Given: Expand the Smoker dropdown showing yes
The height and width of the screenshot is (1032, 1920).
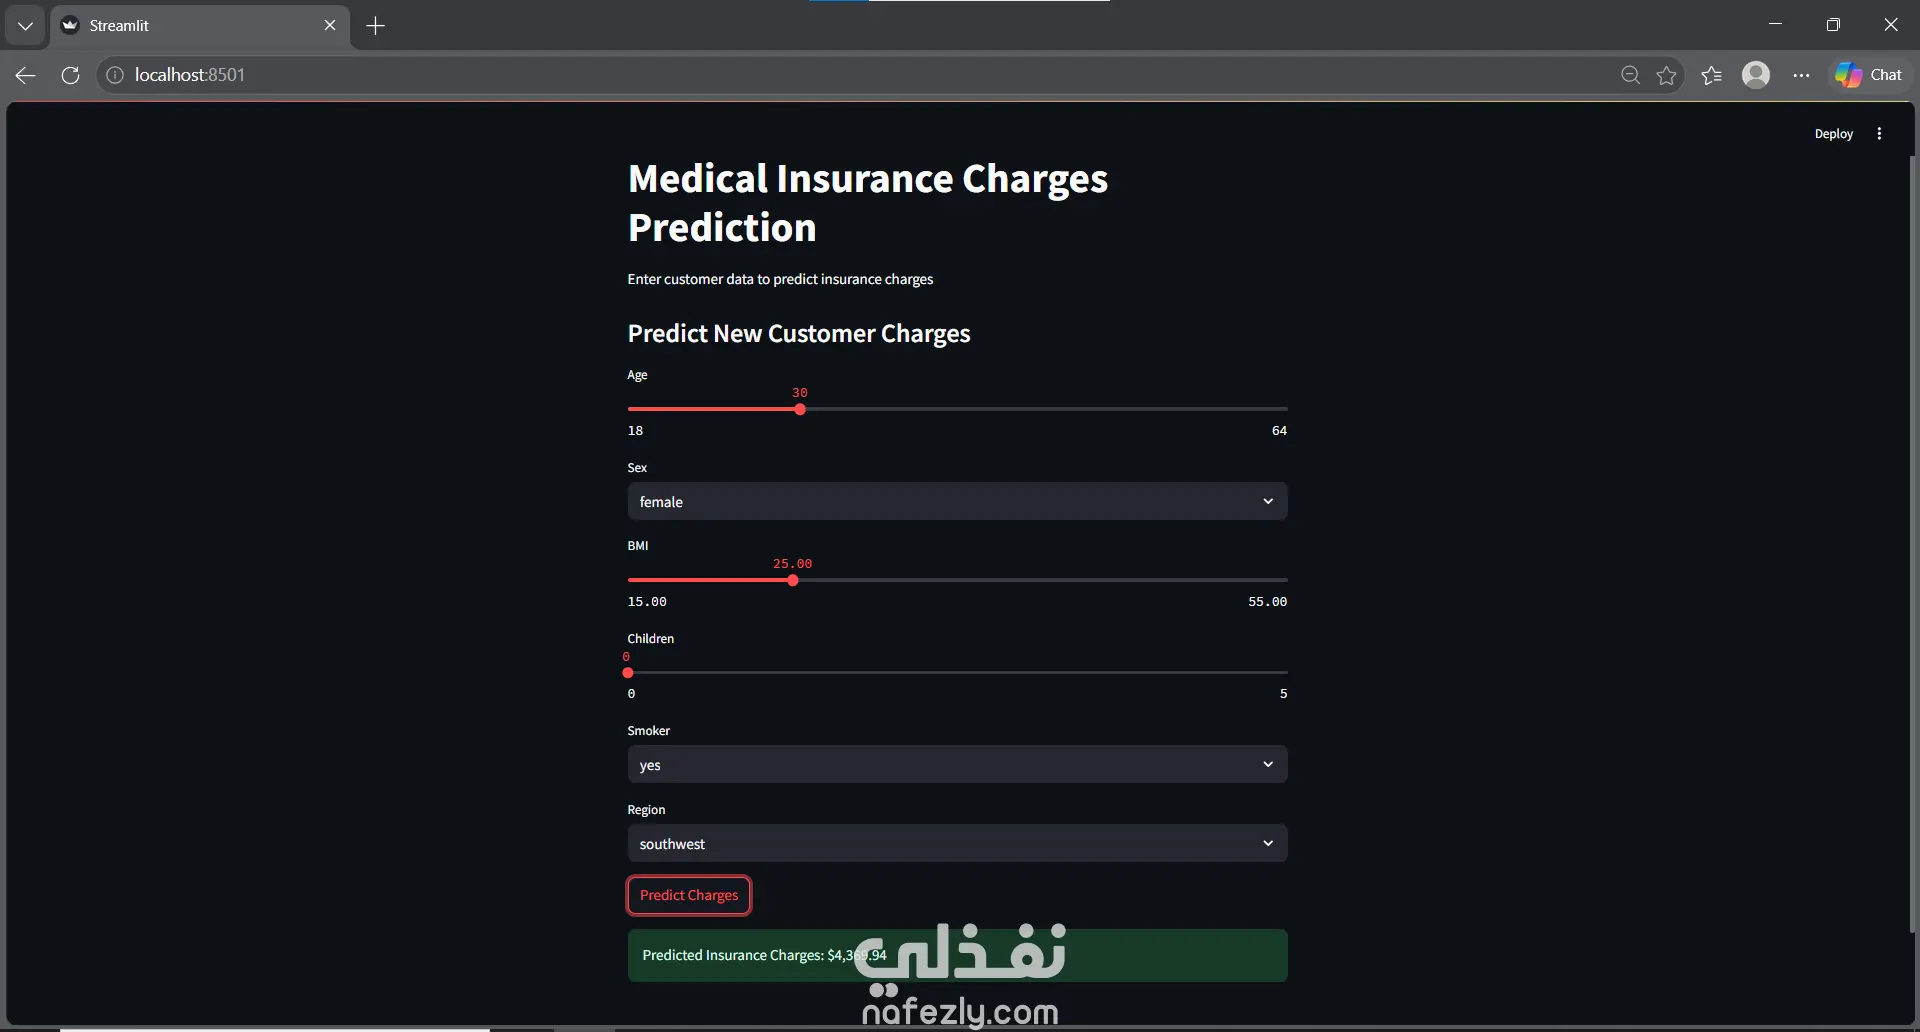Looking at the screenshot, I should coord(957,764).
